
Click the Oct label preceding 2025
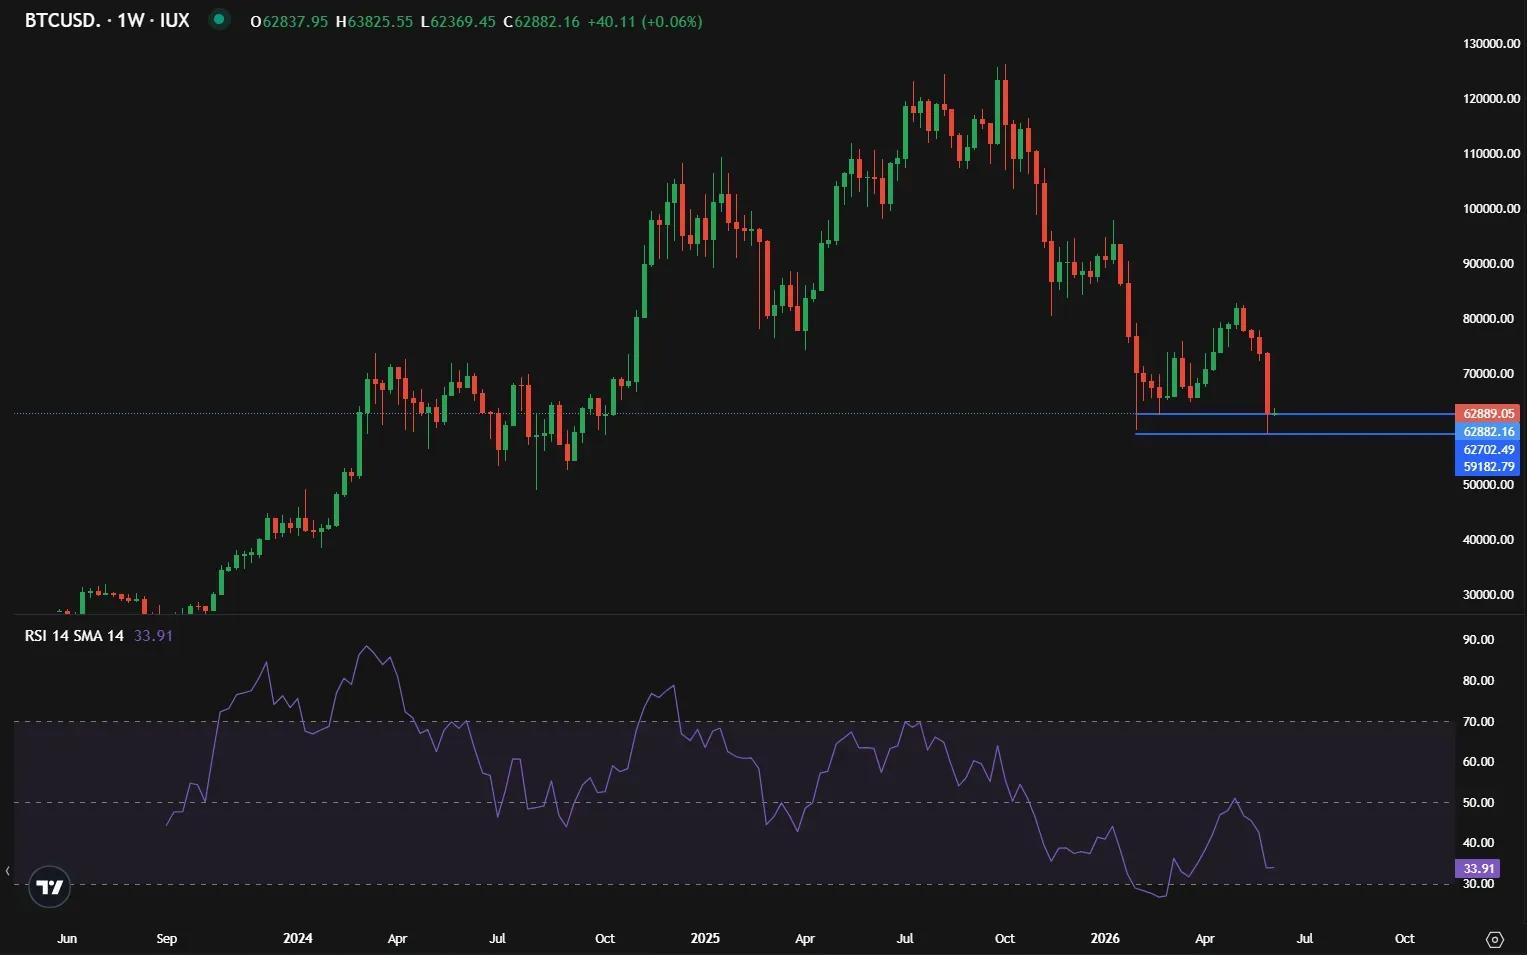click(605, 939)
